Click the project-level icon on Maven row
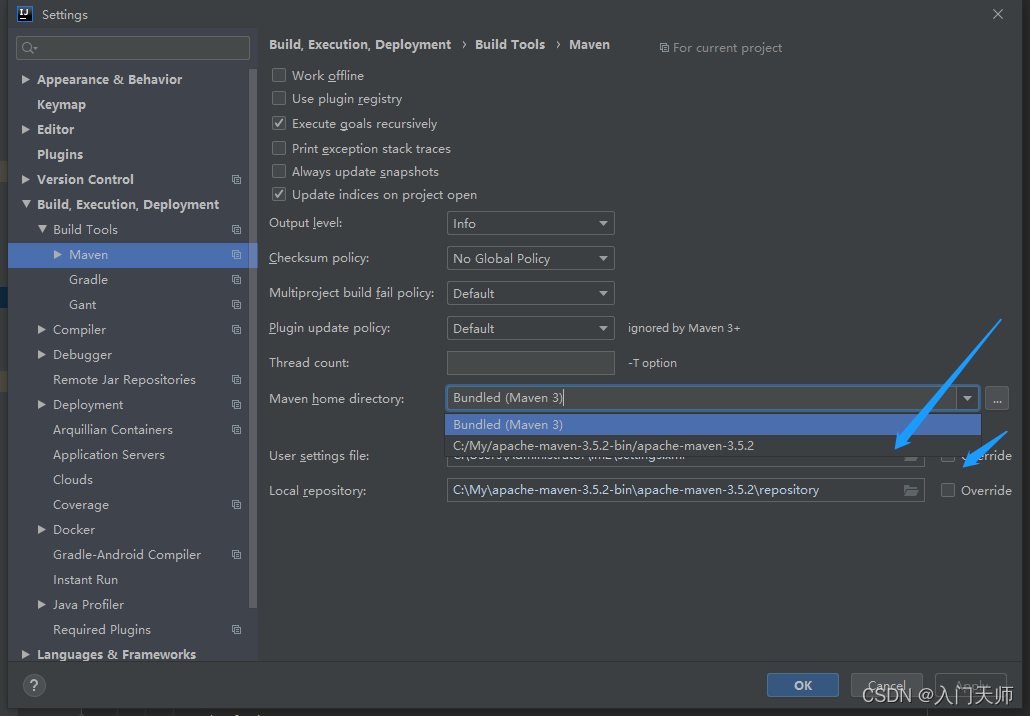 coord(236,254)
